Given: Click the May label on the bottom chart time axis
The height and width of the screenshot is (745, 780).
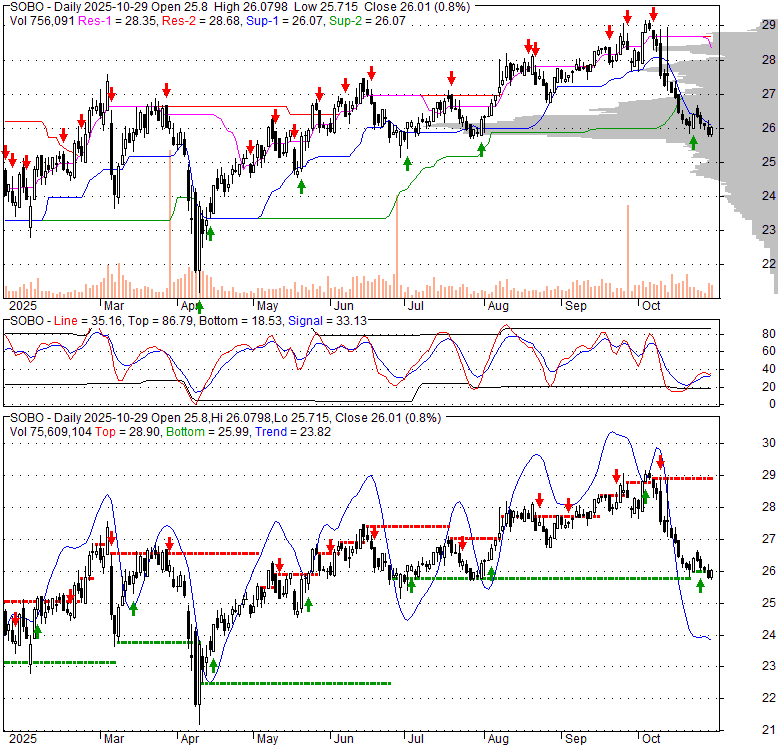Looking at the screenshot, I should coord(267,739).
